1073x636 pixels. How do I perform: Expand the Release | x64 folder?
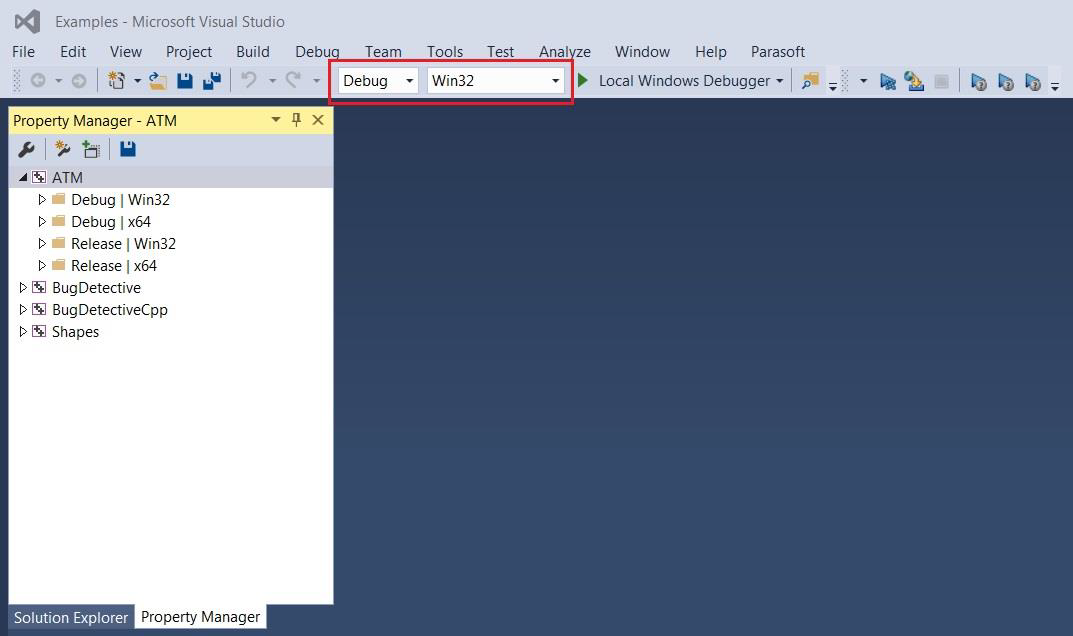(x=42, y=265)
